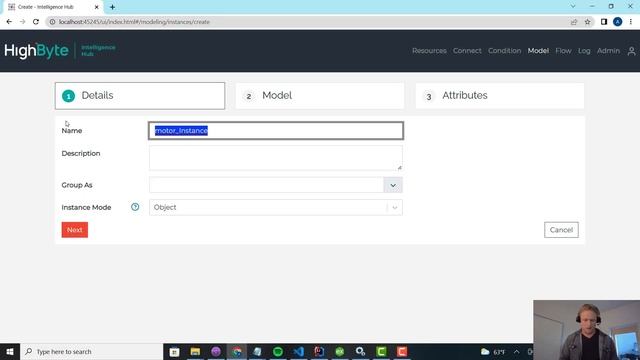
Task: Open the Flow menu
Action: 563,51
